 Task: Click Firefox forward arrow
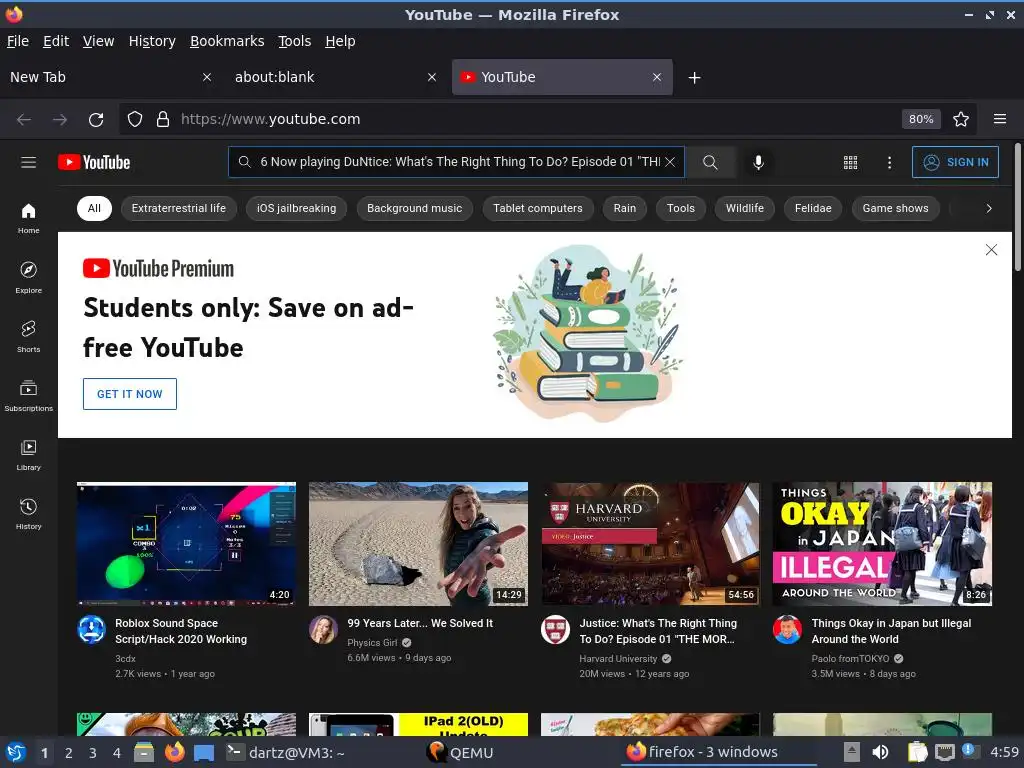pos(60,120)
